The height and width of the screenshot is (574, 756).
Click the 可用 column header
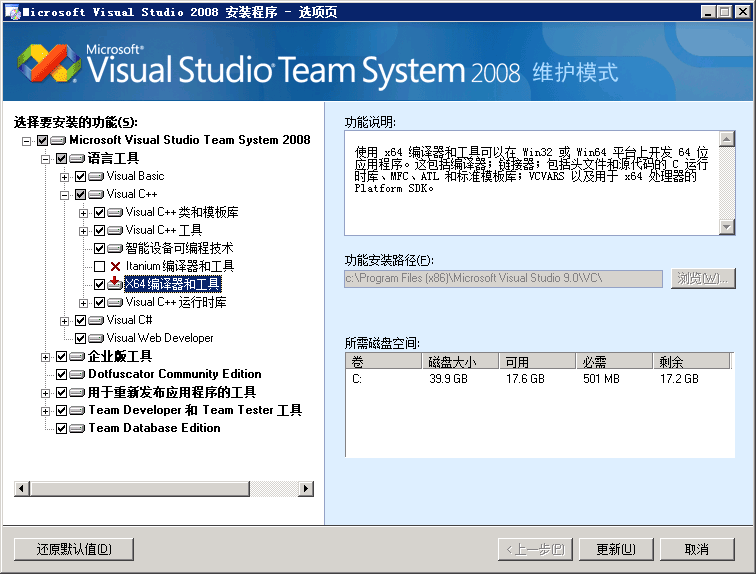pyautogui.click(x=537, y=361)
